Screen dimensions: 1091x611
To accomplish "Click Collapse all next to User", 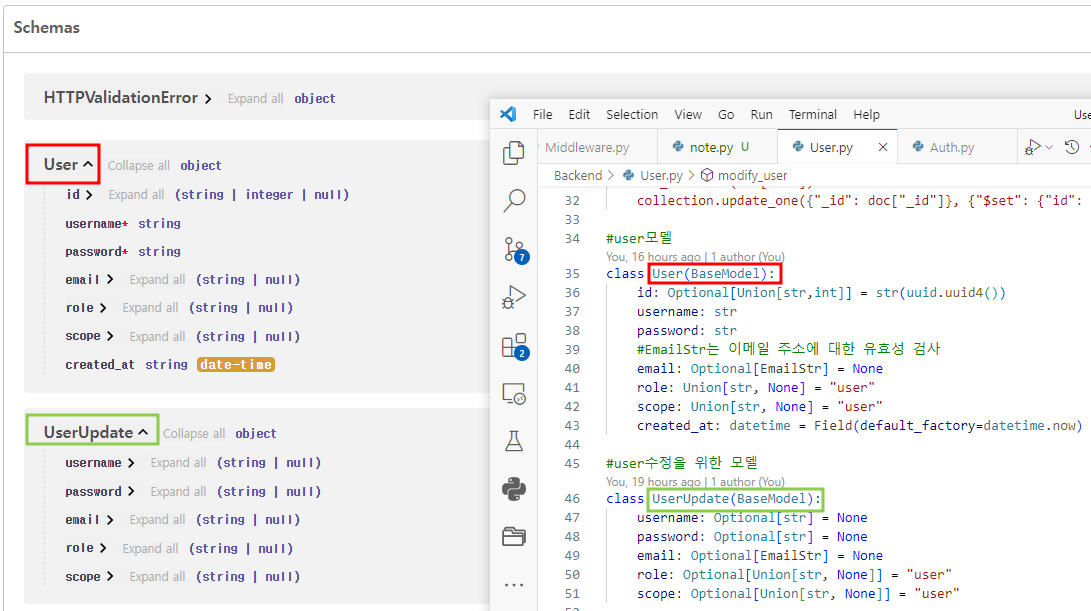I will [138, 166].
